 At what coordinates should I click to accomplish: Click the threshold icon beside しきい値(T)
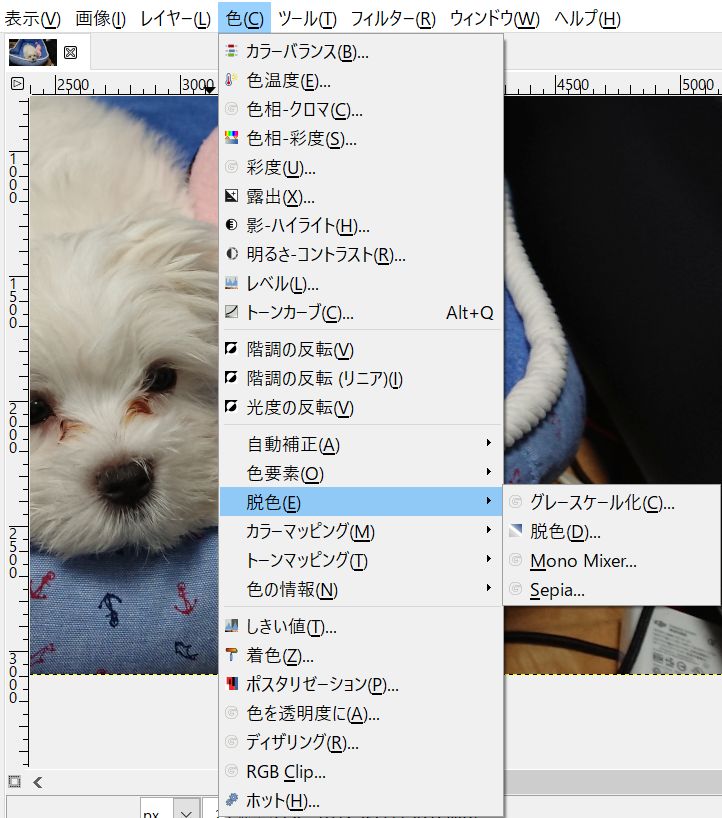231,625
